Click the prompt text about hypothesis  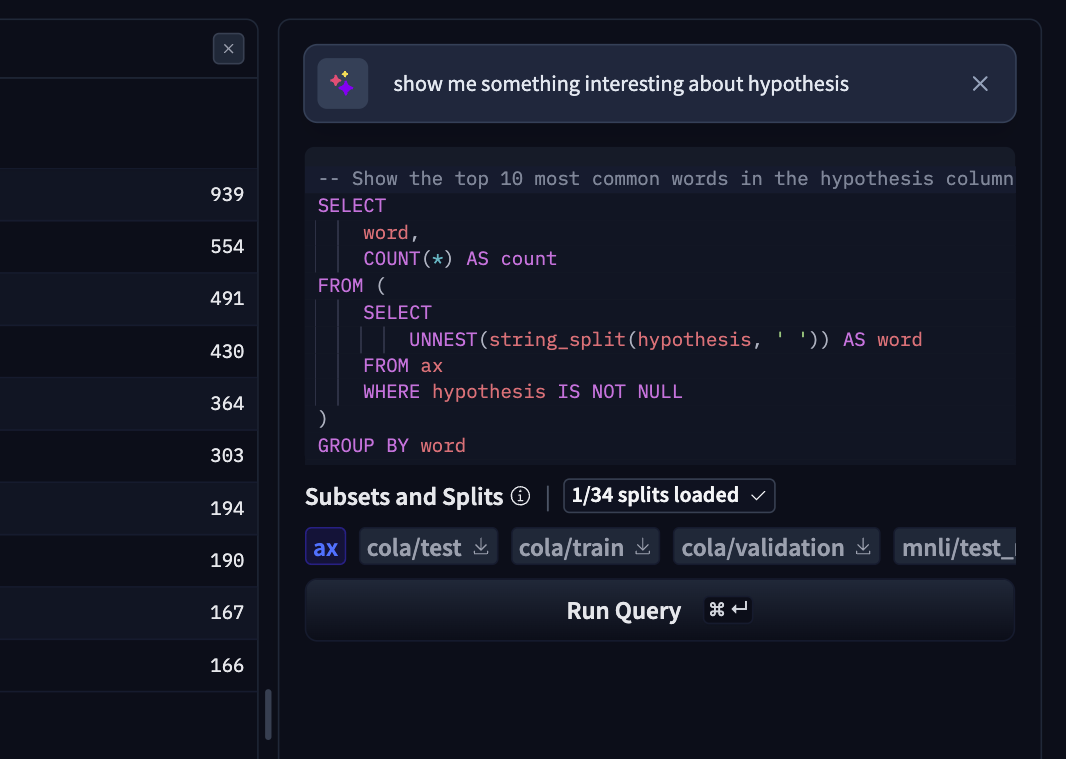(x=620, y=84)
